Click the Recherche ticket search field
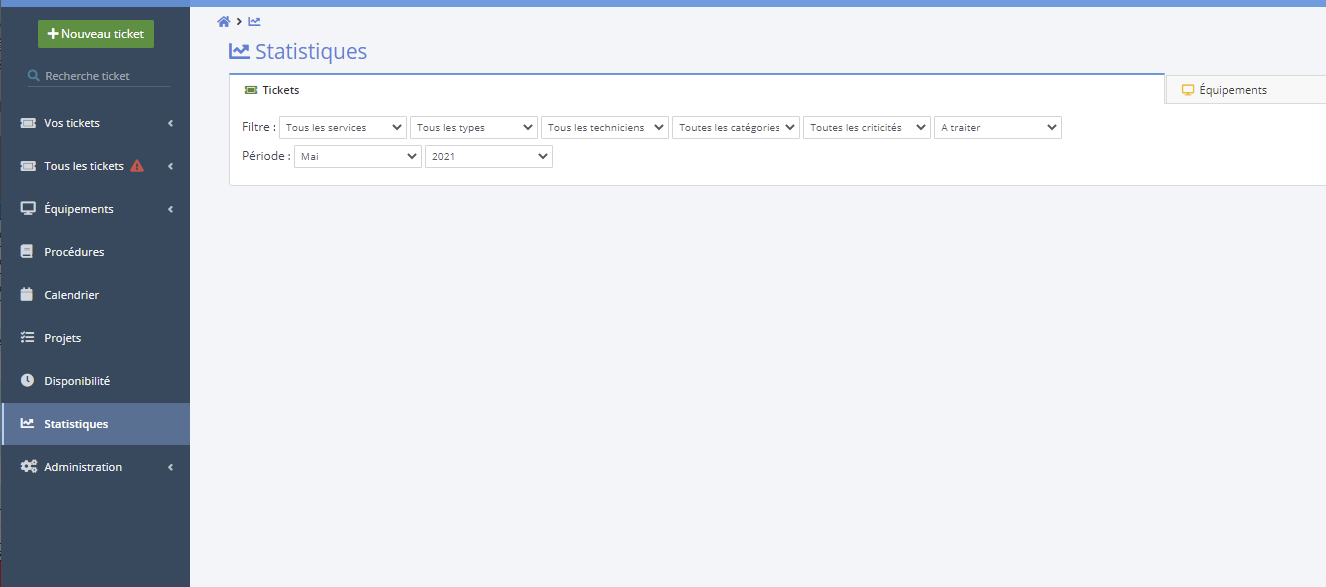This screenshot has height=587, width=1326. [x=100, y=76]
